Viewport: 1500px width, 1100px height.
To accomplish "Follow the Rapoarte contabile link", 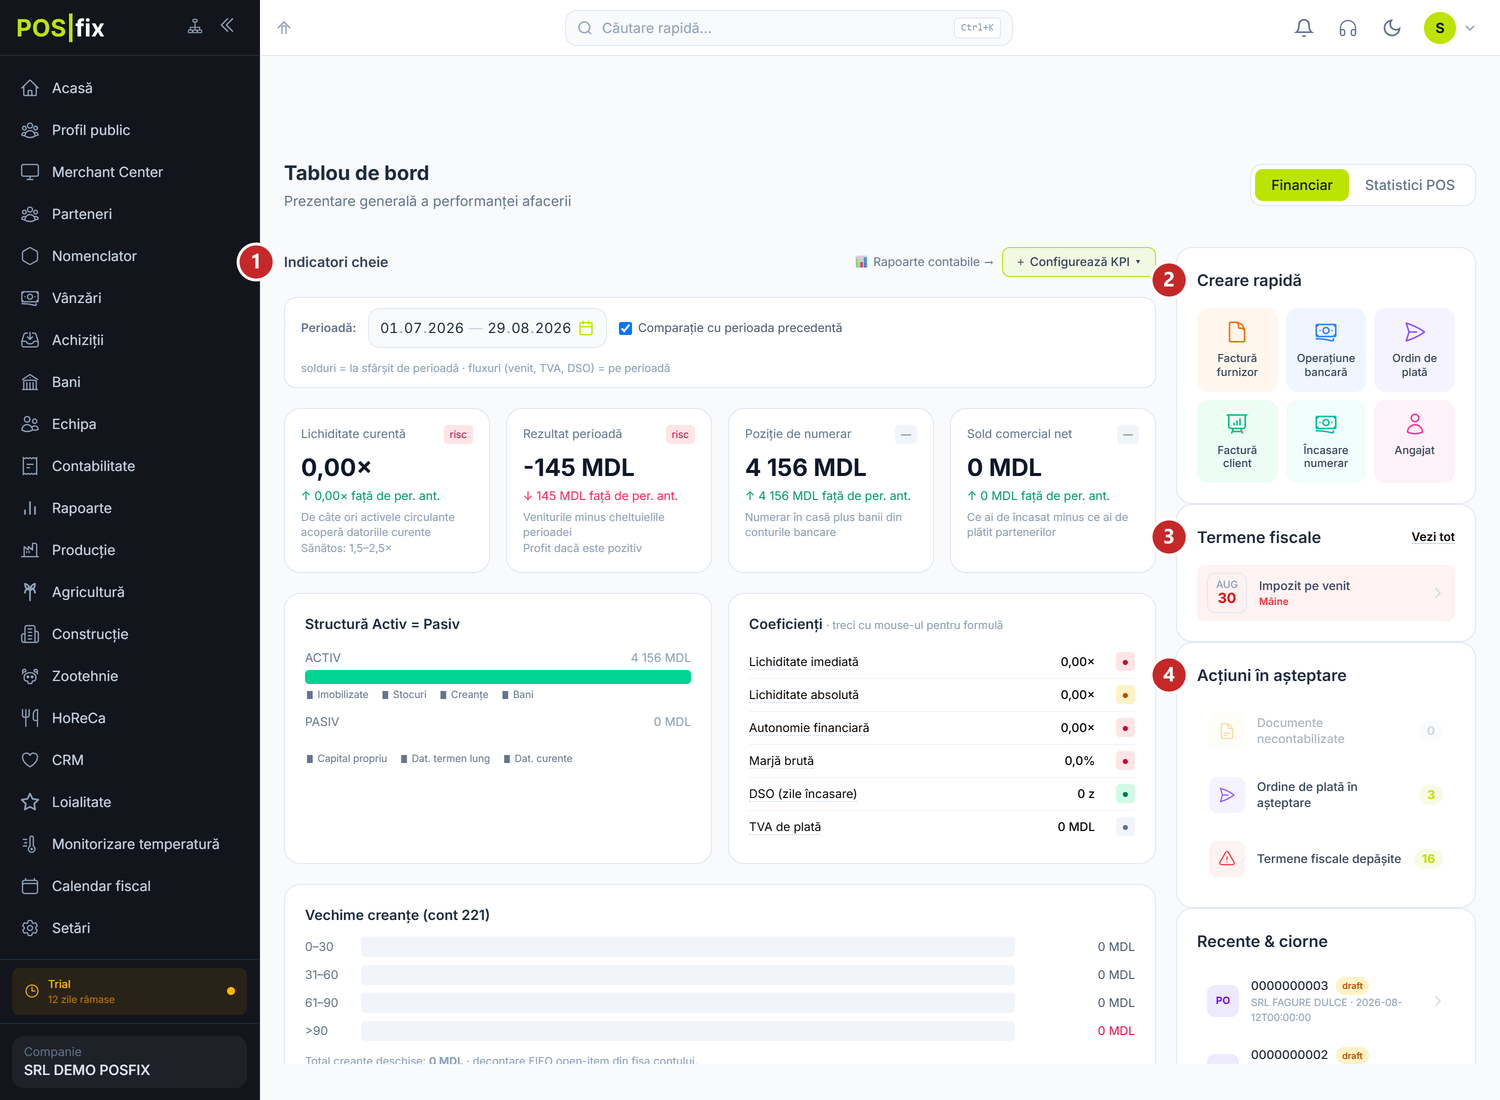I will click(924, 262).
